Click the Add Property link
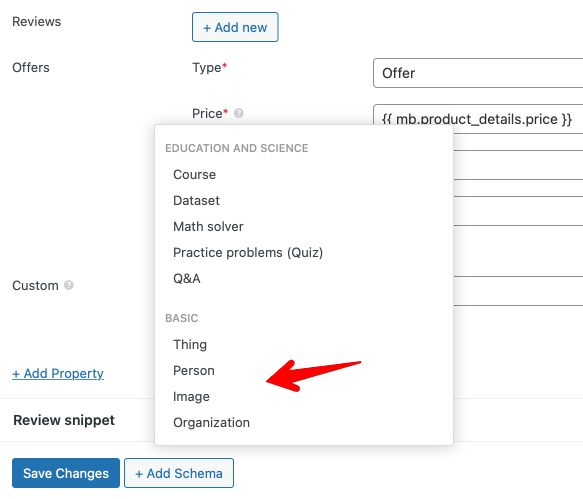Viewport: 583px width, 499px height. [x=58, y=373]
